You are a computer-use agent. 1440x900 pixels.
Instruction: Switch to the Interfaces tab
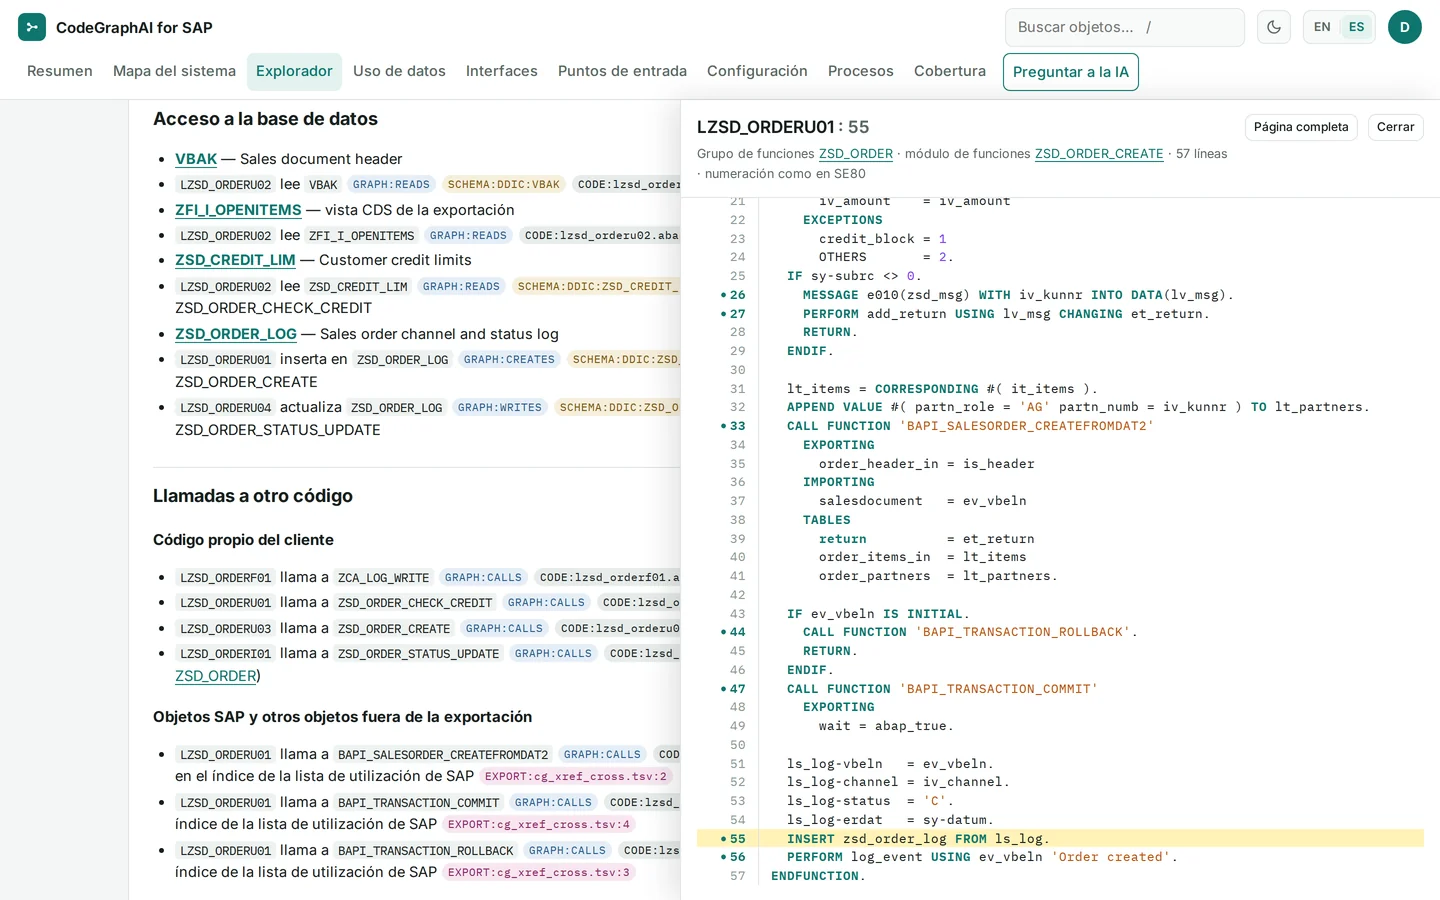502,71
